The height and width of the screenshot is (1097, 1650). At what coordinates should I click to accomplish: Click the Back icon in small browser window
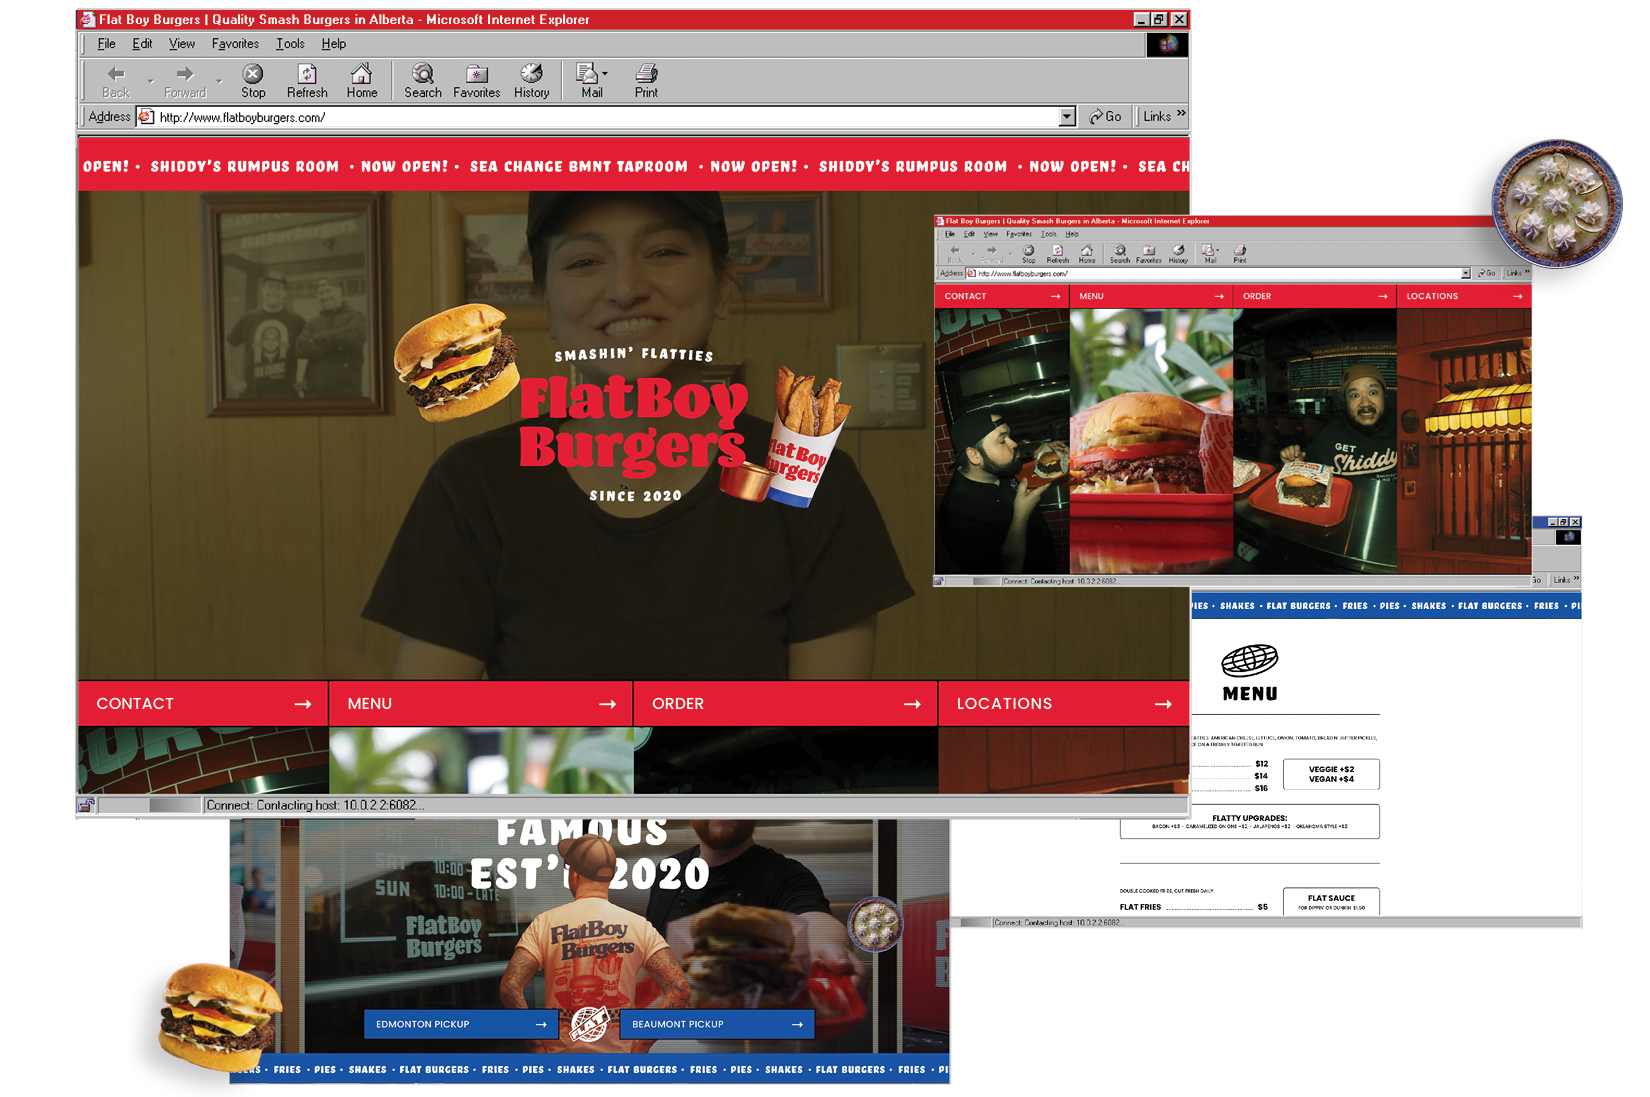(955, 254)
